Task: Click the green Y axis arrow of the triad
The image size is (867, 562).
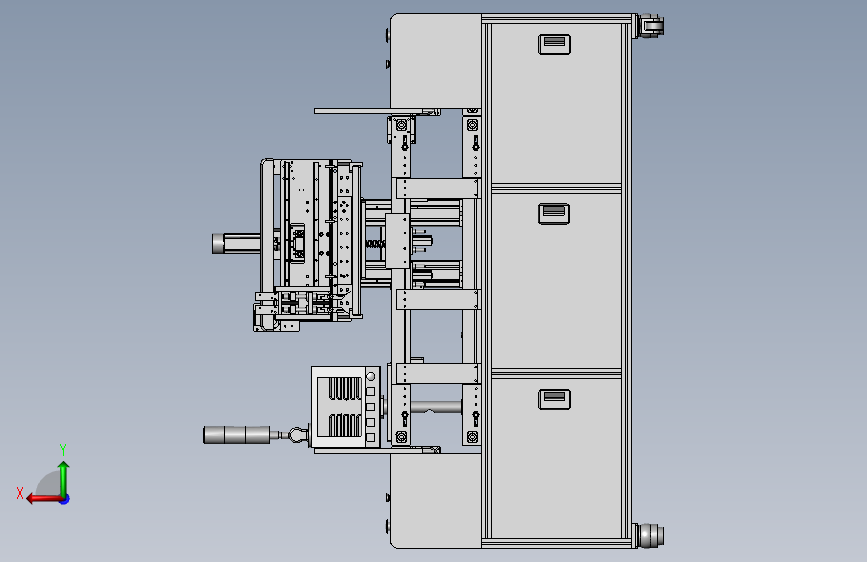Action: pyautogui.click(x=64, y=478)
